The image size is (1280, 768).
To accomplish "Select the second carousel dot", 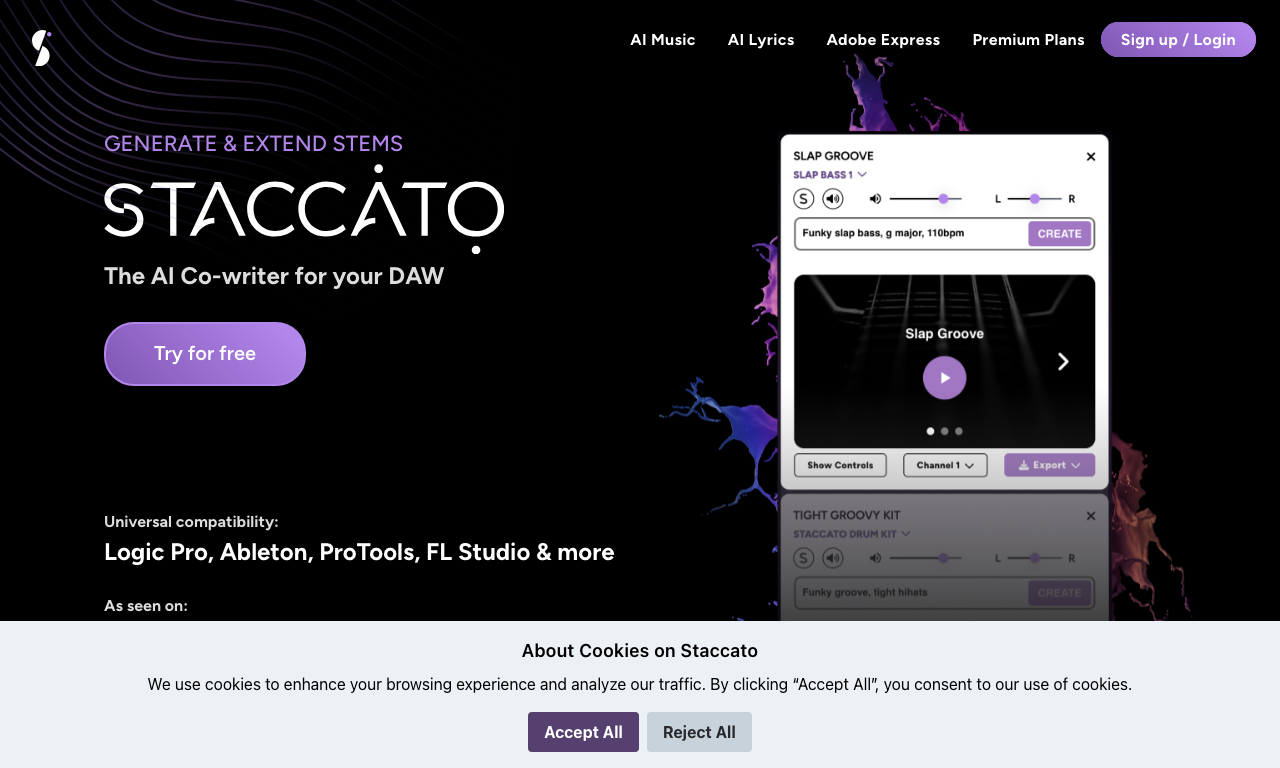I will pyautogui.click(x=945, y=431).
